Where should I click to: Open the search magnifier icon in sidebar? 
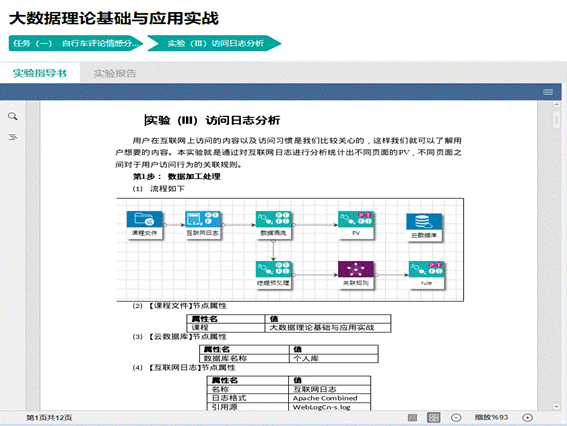pyautogui.click(x=13, y=116)
